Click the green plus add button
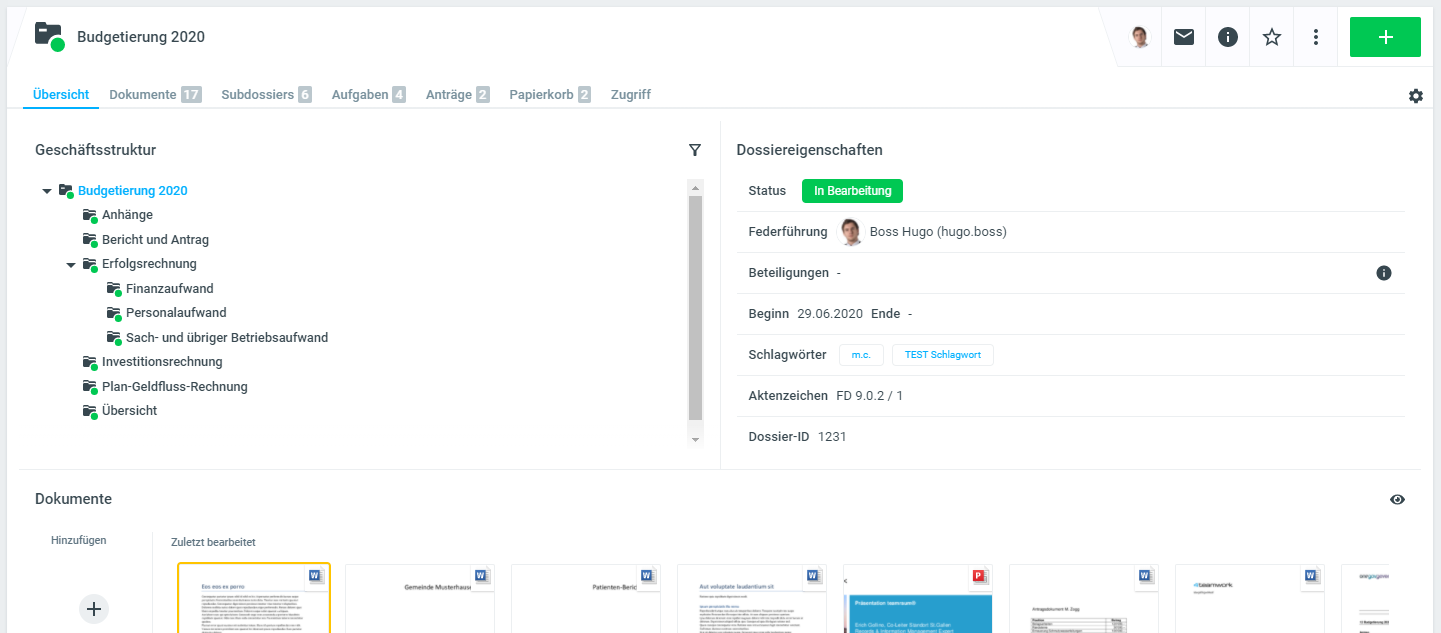 pyautogui.click(x=1385, y=37)
